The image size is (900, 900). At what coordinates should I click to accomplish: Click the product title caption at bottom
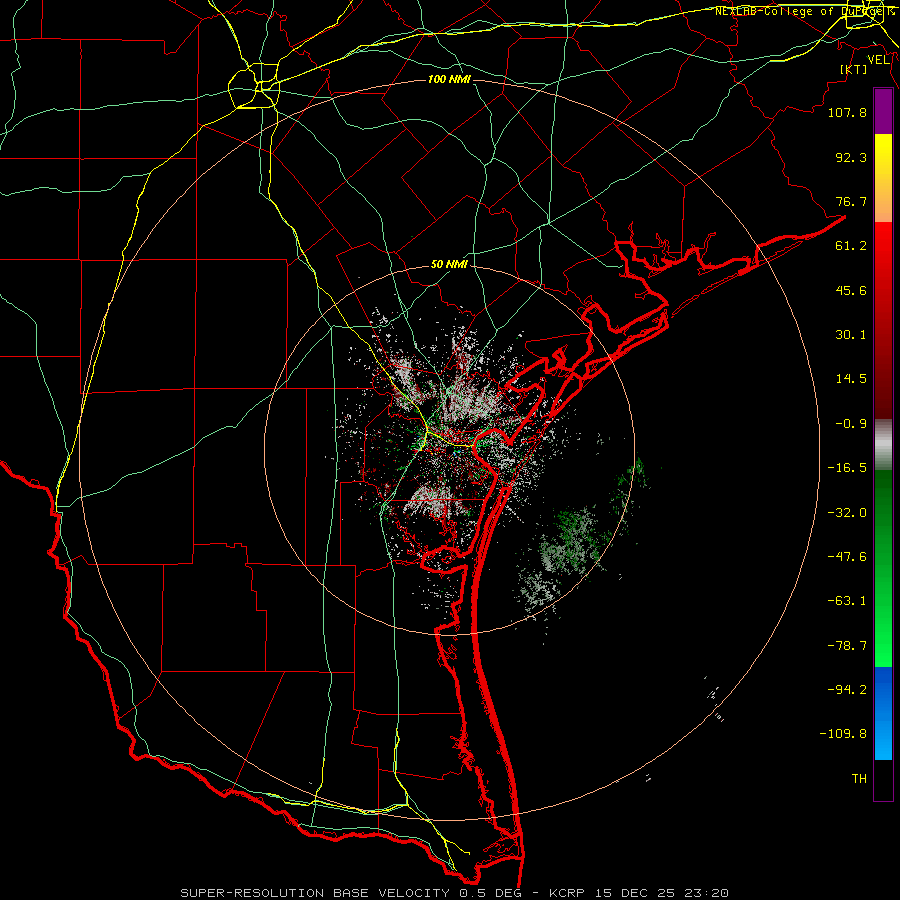click(455, 893)
